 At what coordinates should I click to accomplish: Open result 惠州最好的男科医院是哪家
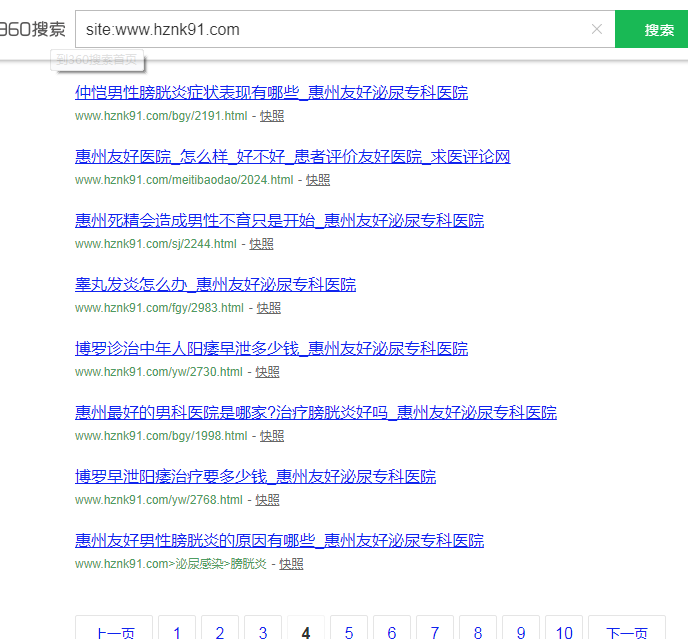pyautogui.click(x=316, y=413)
